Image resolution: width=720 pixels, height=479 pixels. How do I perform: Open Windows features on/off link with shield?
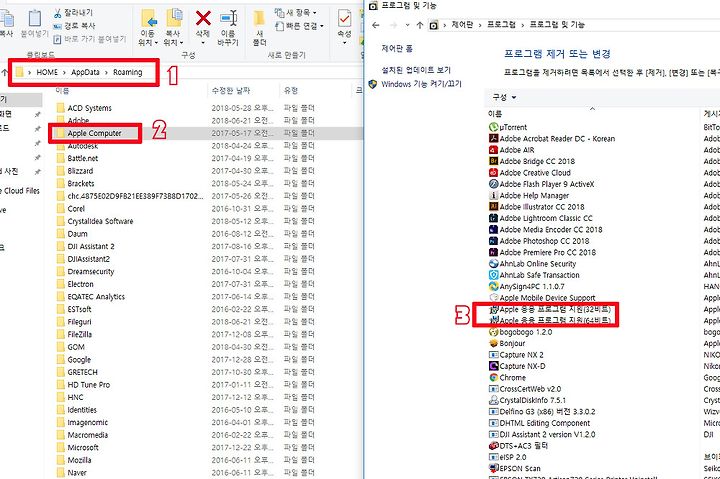pyautogui.click(x=415, y=84)
